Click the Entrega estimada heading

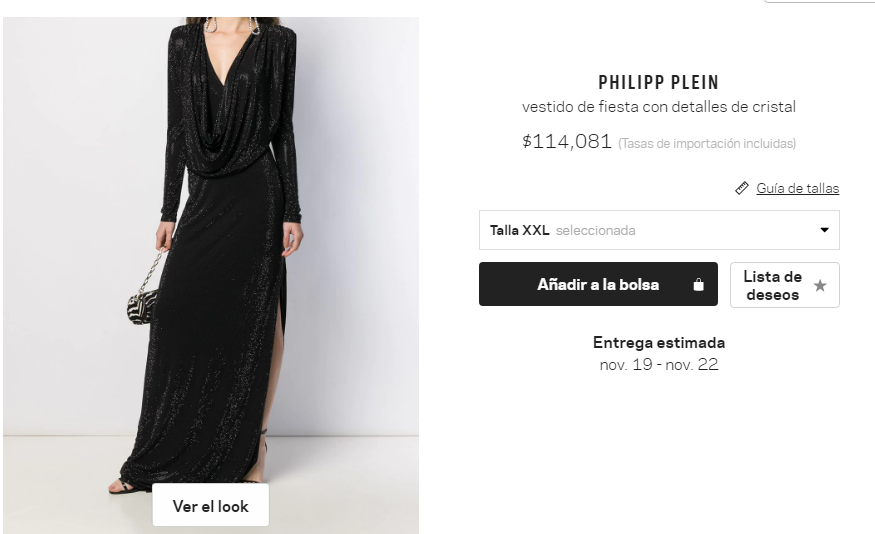click(x=658, y=342)
